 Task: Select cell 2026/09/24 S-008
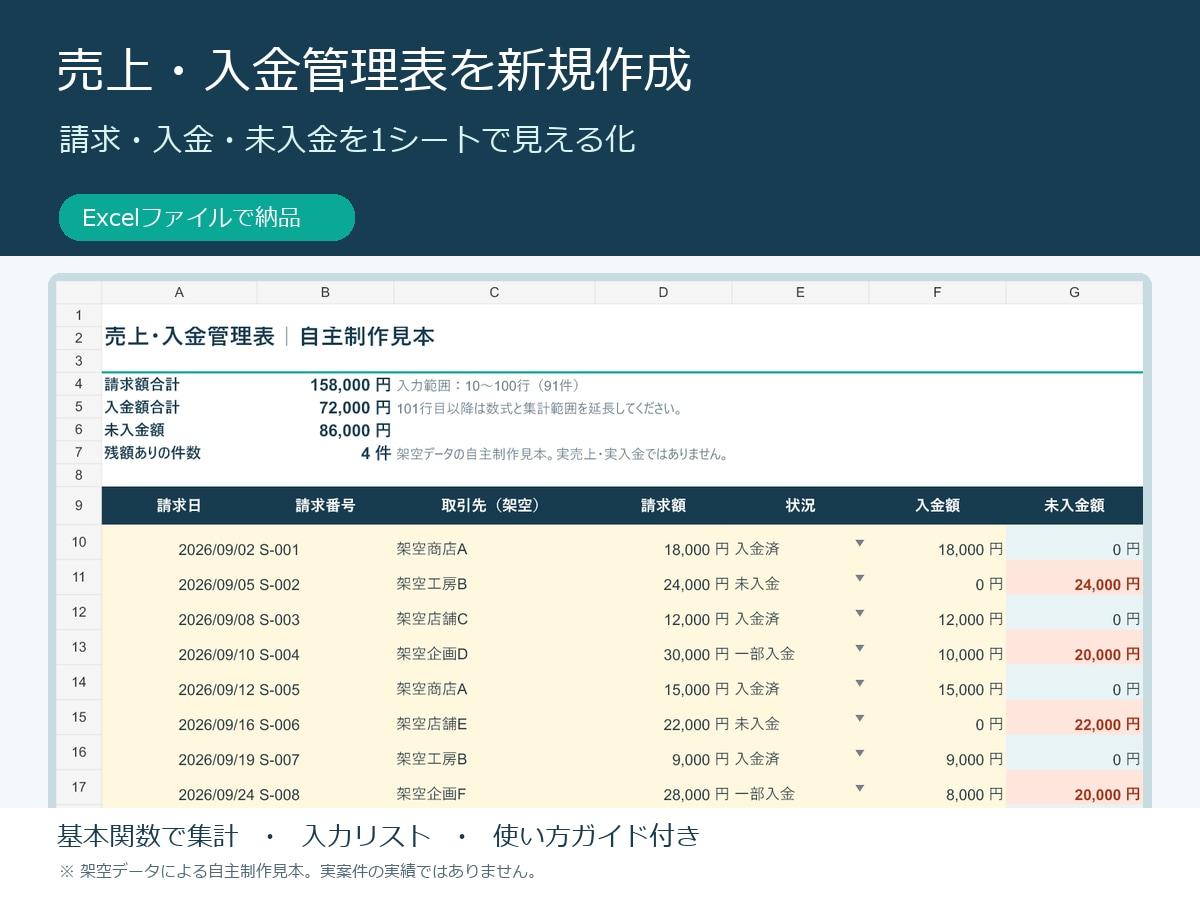(x=239, y=794)
